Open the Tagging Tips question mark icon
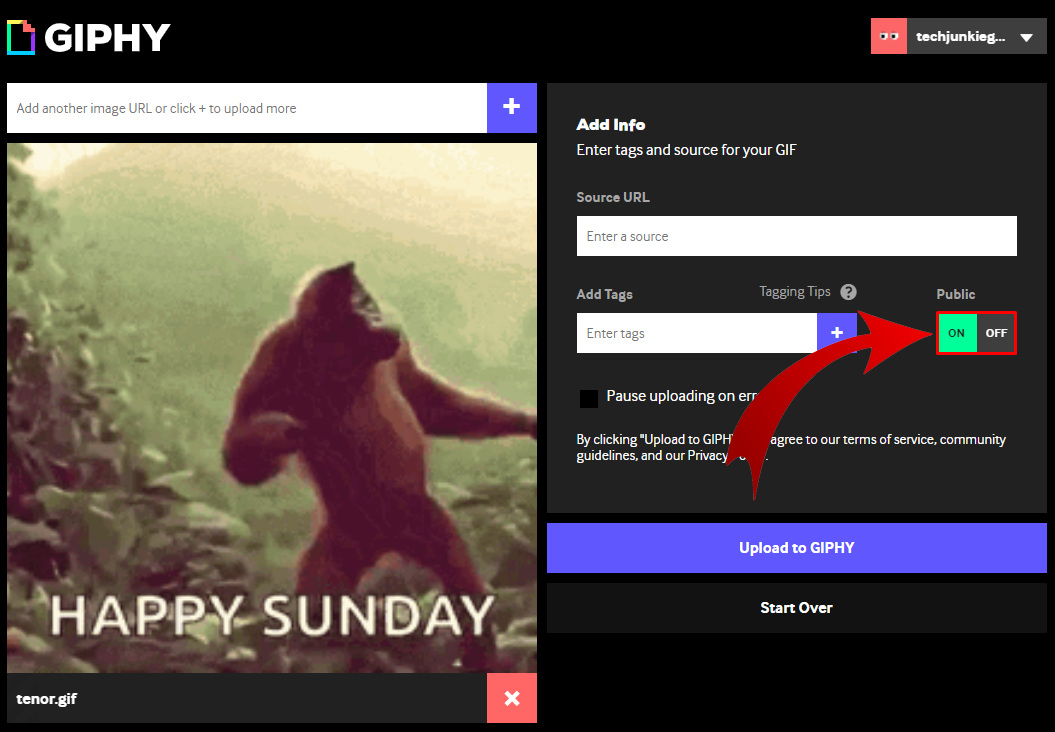This screenshot has height=732, width=1055. (848, 292)
